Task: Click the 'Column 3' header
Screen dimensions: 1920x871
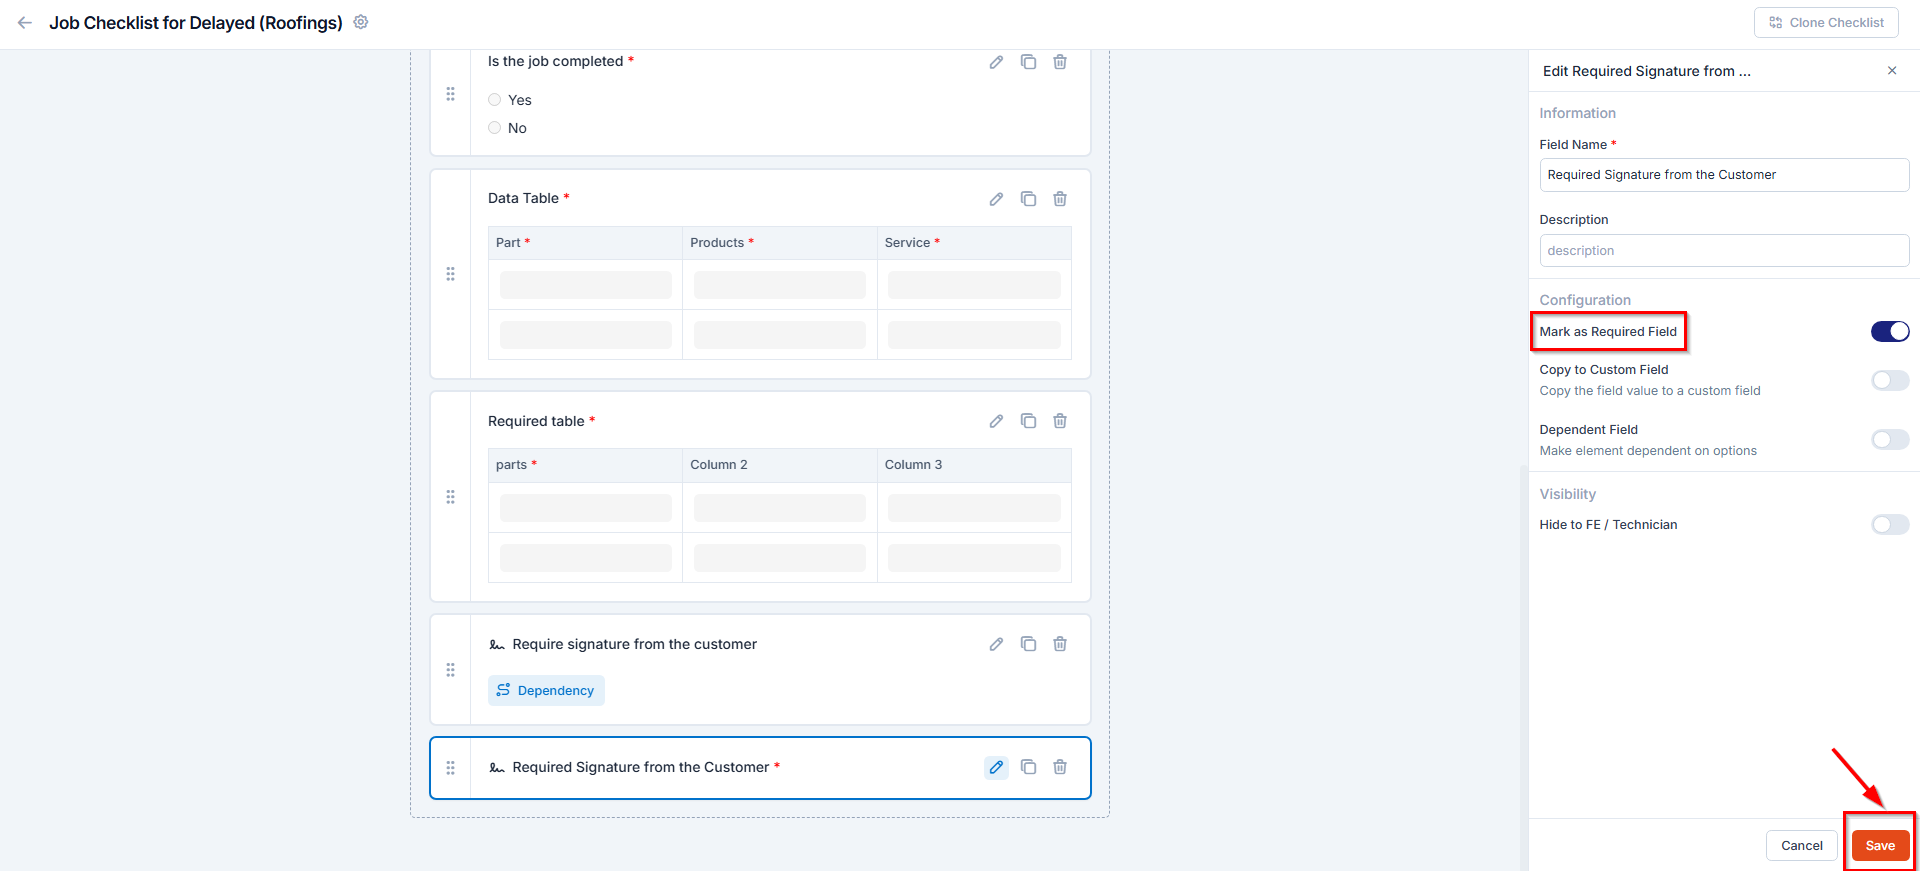Action: 974,465
